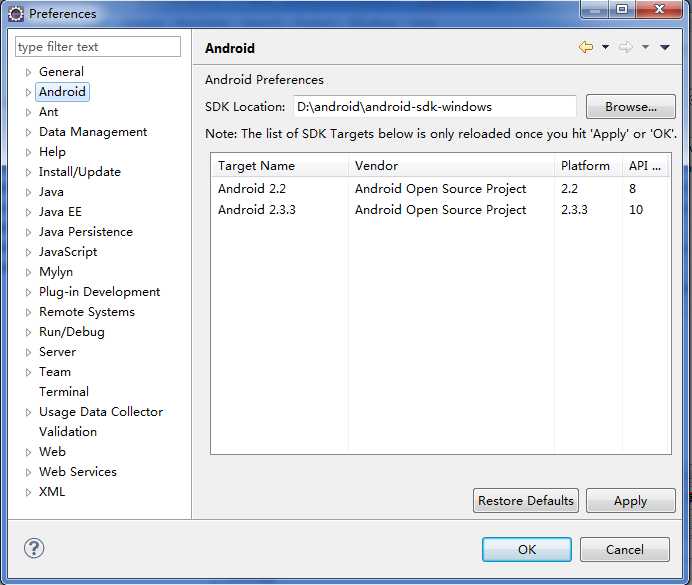Select Install/Update category
The width and height of the screenshot is (692, 585).
(x=80, y=172)
